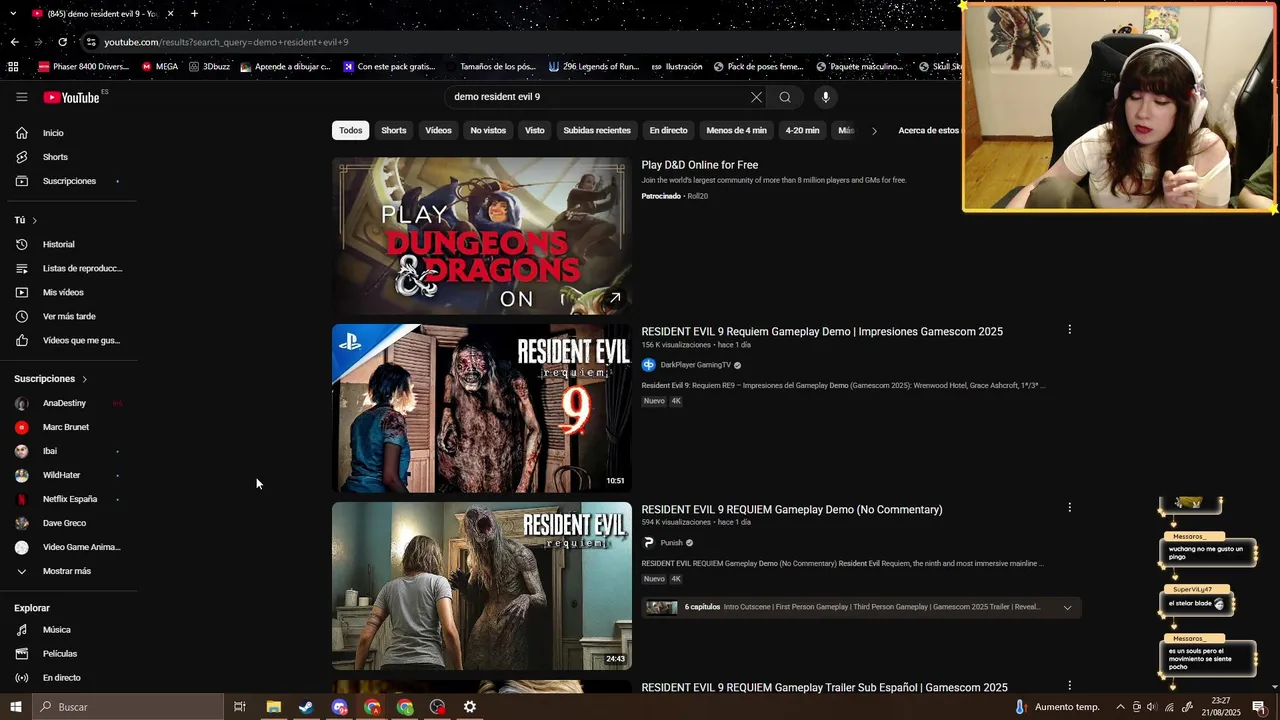Screen dimensions: 1280x720
Task: Select the Shorts filter chip
Action: [x=394, y=130]
